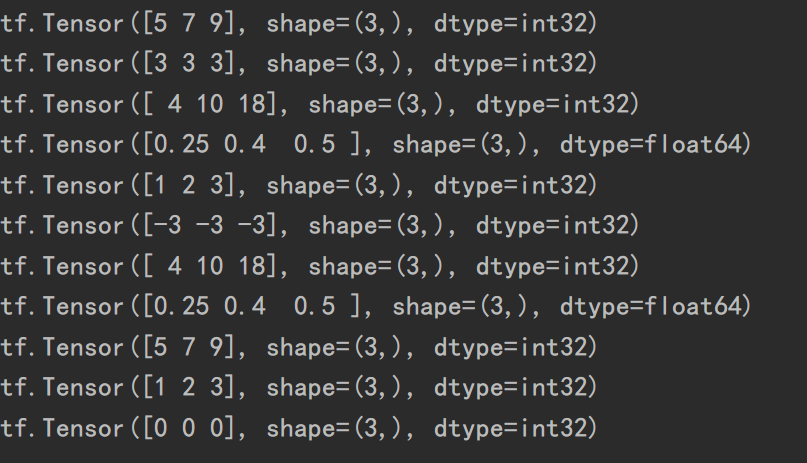Click tf.Tensor at the start of the [0 0 0] line
Viewport: 807px width, 463px height.
click(x=62, y=429)
